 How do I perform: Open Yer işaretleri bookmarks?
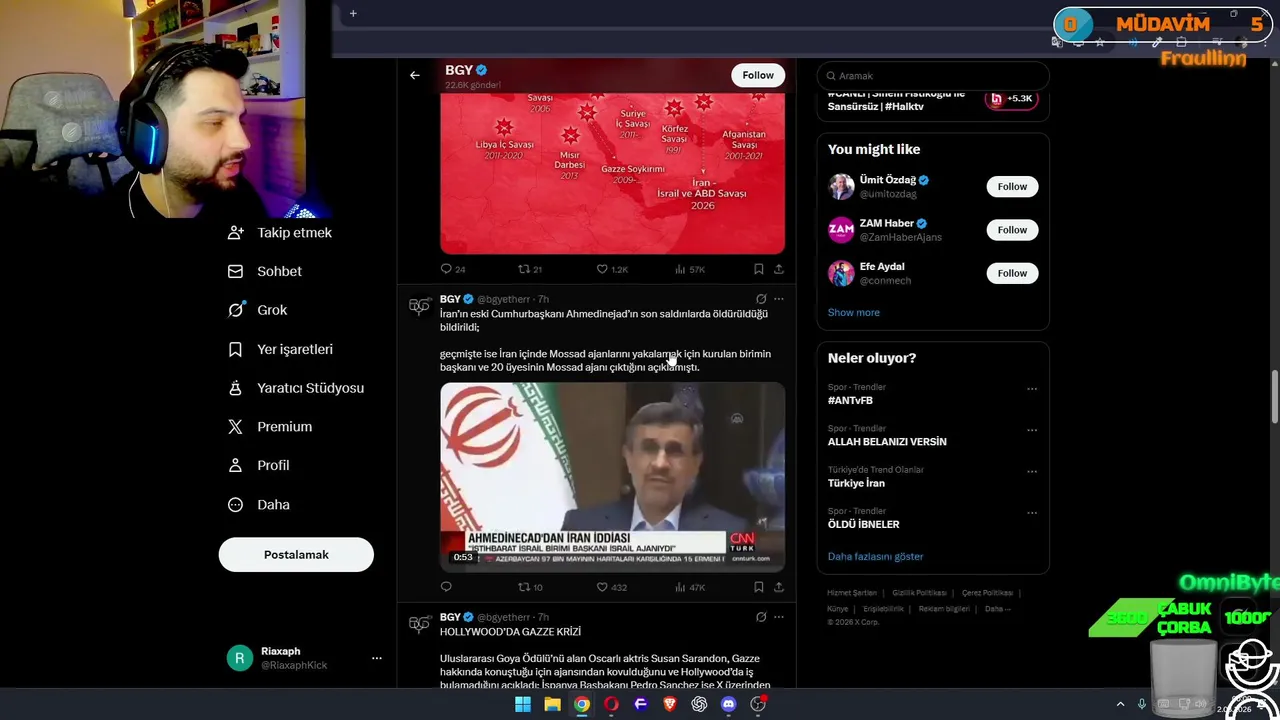pyautogui.click(x=281, y=349)
